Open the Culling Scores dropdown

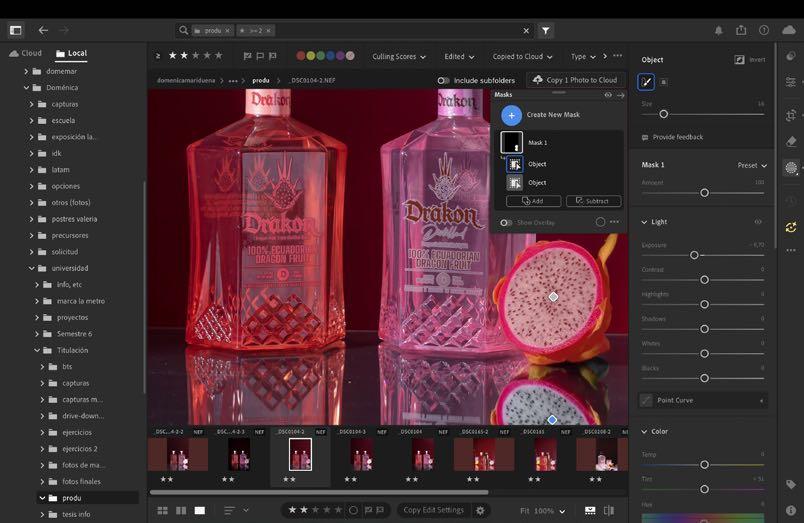(399, 56)
